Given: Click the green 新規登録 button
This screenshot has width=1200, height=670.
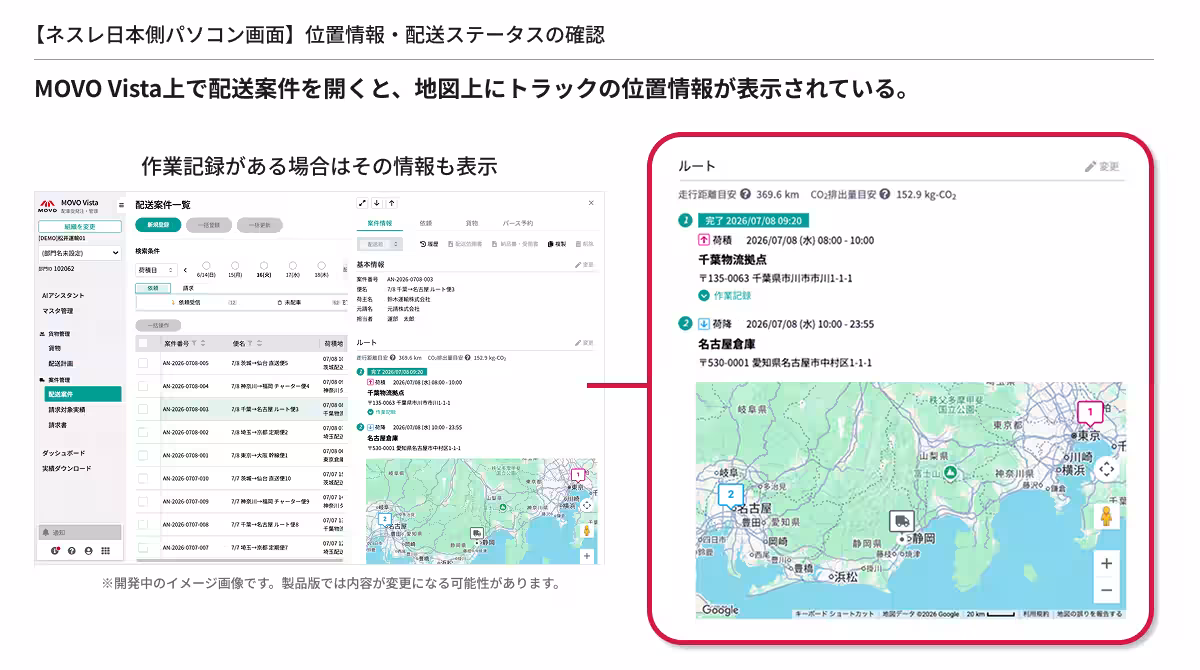Looking at the screenshot, I should 158,225.
